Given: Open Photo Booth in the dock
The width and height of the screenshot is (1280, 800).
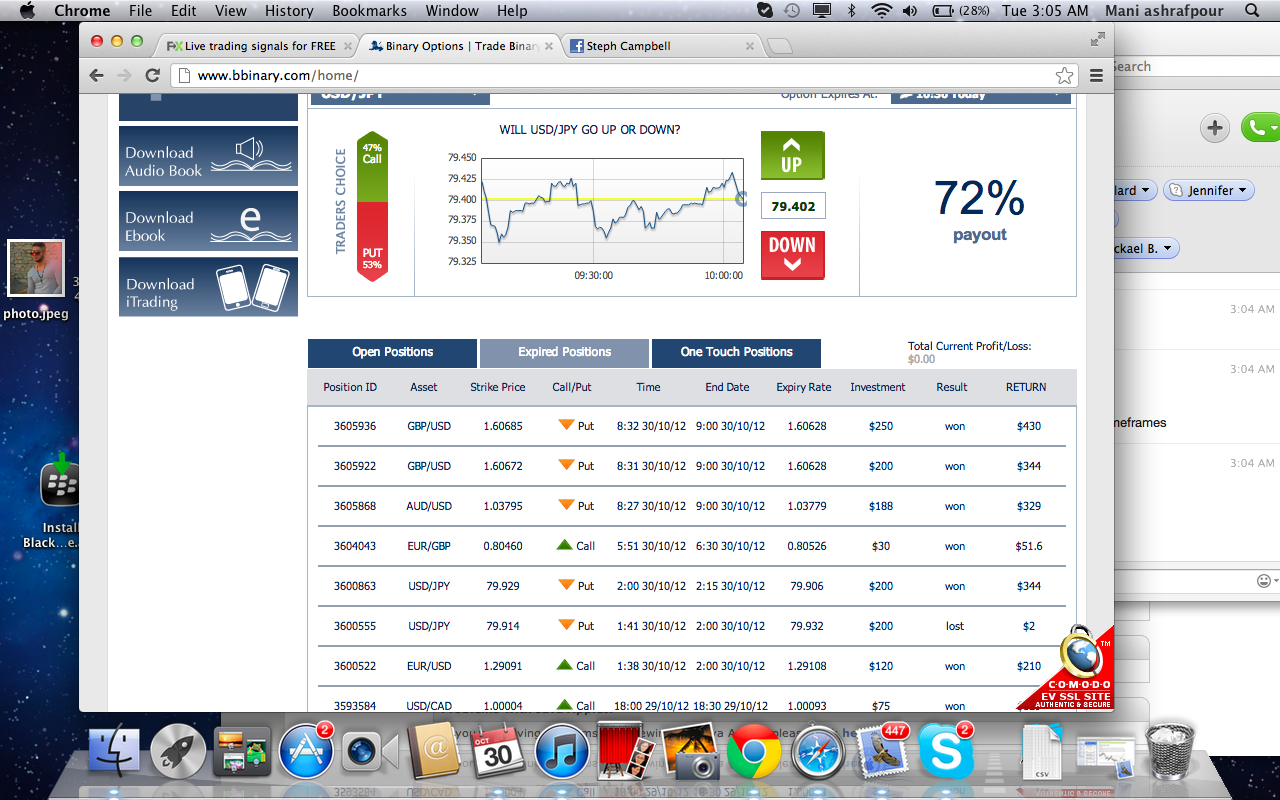Looking at the screenshot, I should tap(626, 752).
